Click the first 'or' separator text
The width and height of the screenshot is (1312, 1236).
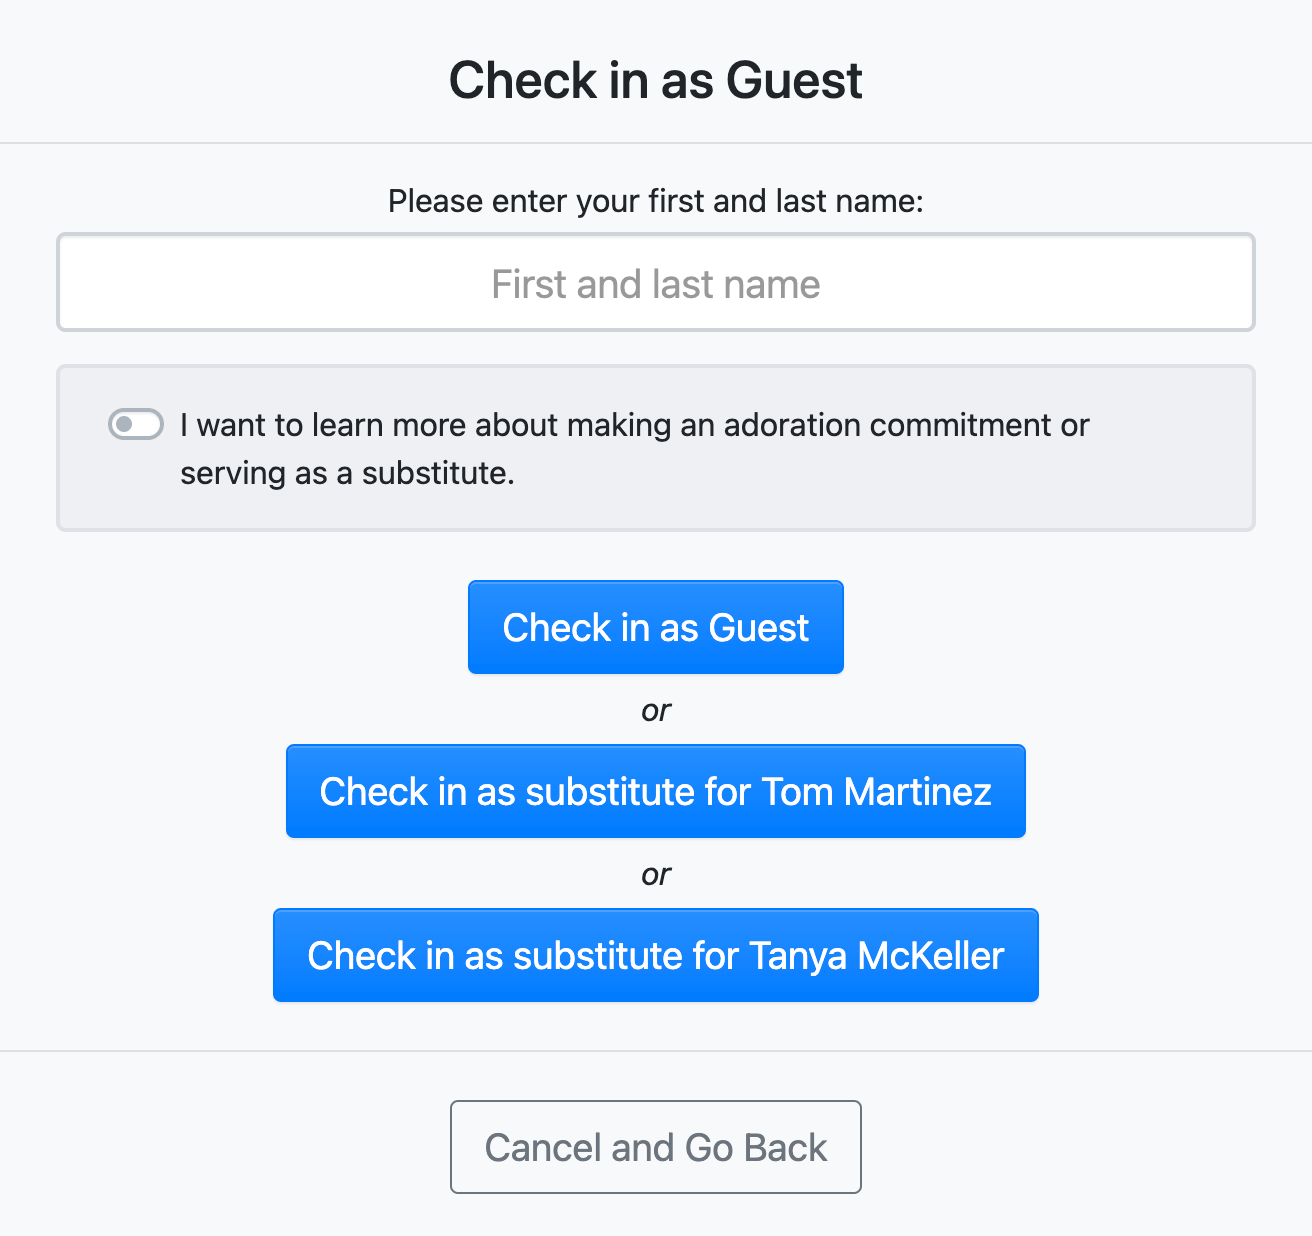[655, 710]
